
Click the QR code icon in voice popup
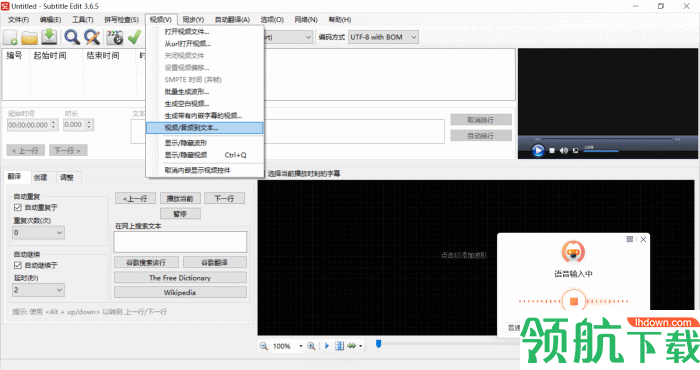pyautogui.click(x=629, y=240)
